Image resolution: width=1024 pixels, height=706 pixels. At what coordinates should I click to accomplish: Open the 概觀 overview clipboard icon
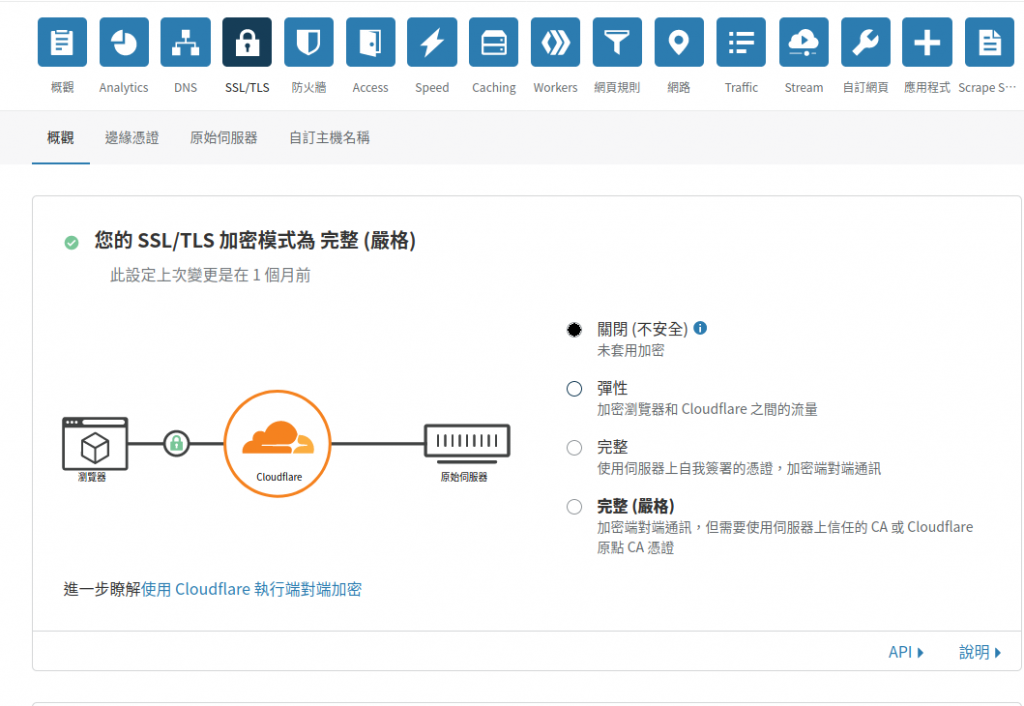click(x=62, y=42)
